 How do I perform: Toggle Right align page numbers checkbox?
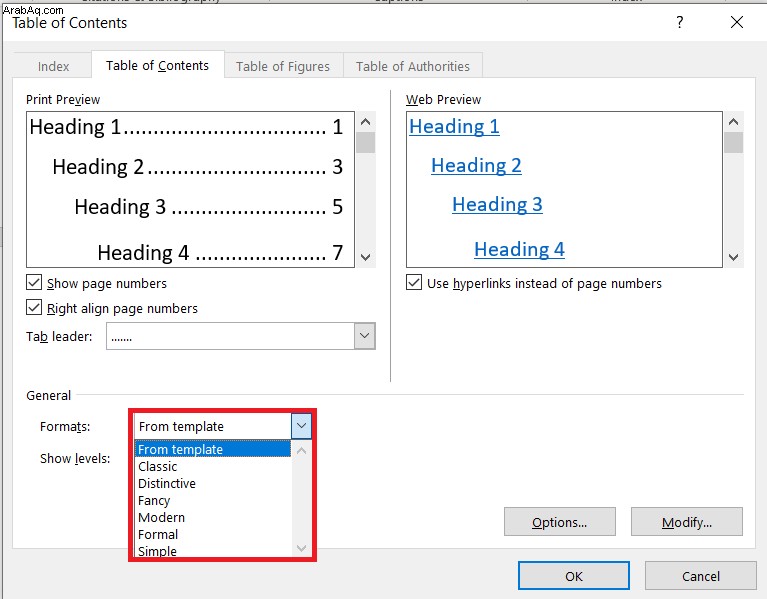pyautogui.click(x=34, y=308)
